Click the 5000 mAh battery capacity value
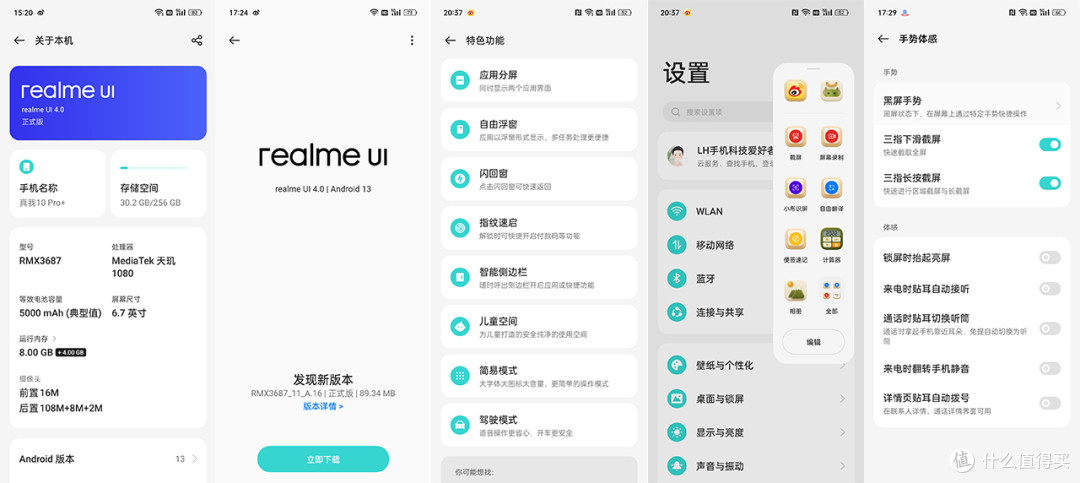Viewport: 1080px width, 483px height. coord(61,313)
